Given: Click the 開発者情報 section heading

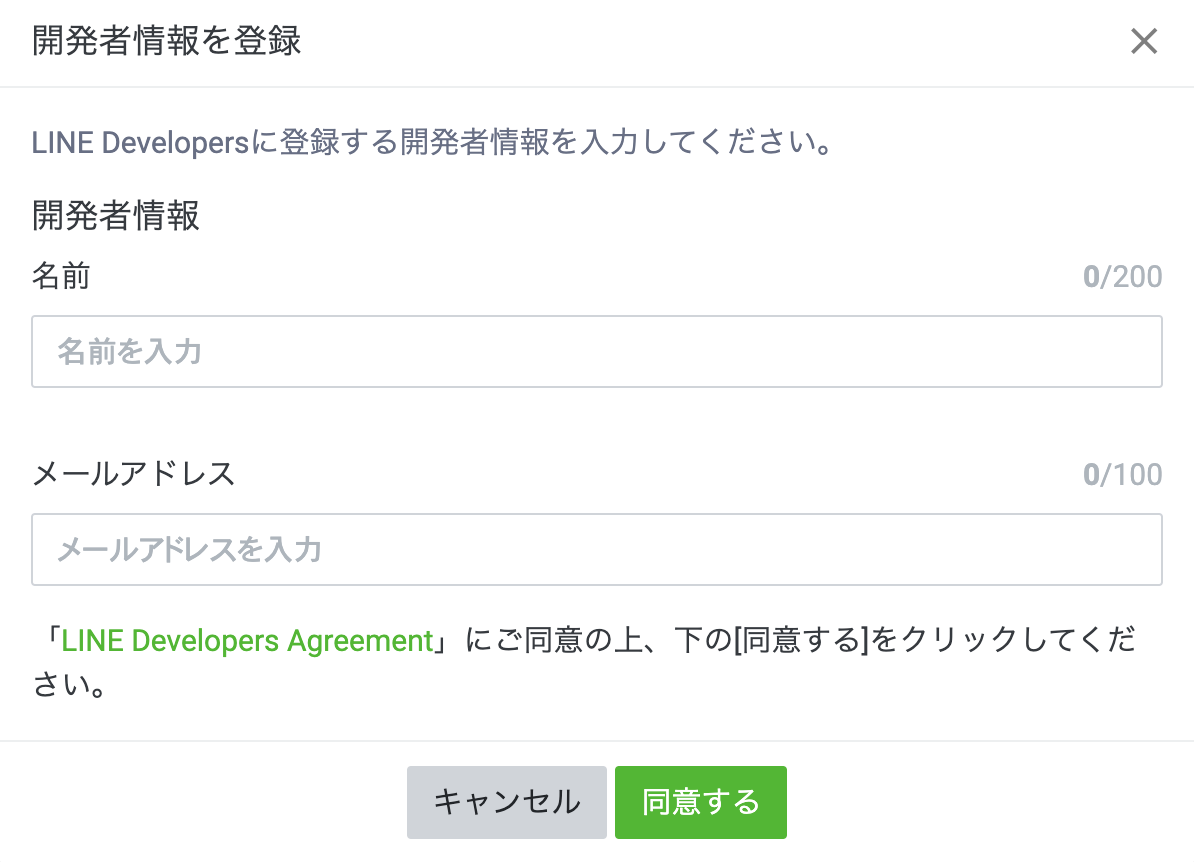Looking at the screenshot, I should coord(116,216).
